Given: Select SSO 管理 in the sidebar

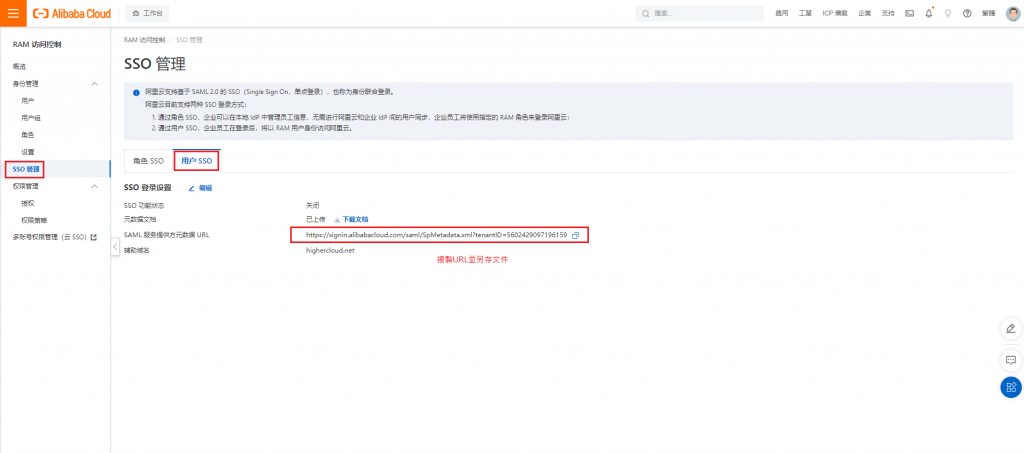Looking at the screenshot, I should point(26,169).
